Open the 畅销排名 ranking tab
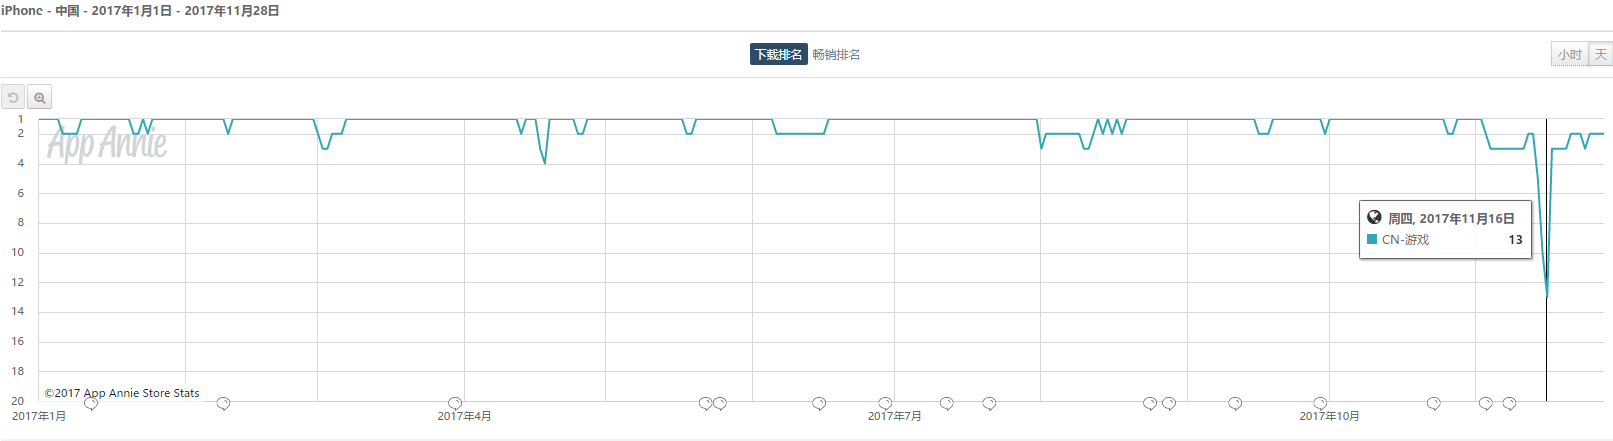Viewport: 1613px width, 441px height. [x=836, y=54]
